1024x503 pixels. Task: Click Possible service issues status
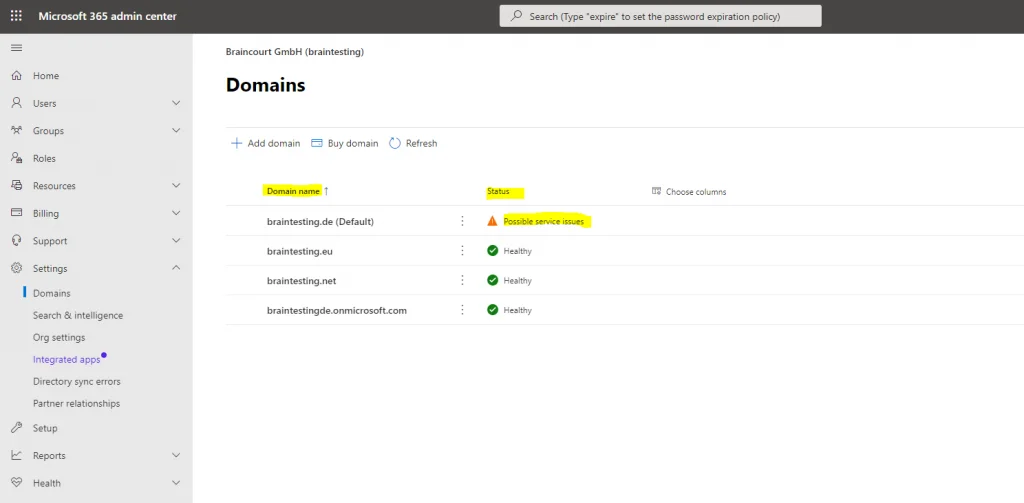543,221
